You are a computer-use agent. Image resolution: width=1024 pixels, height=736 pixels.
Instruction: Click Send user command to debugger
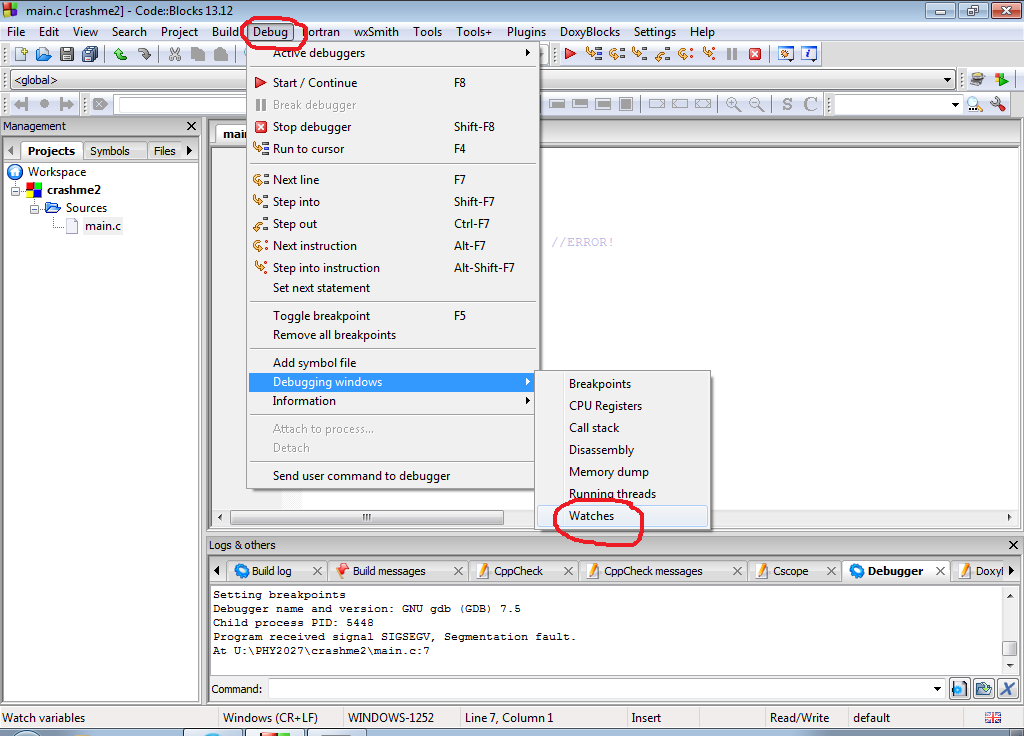click(x=392, y=476)
